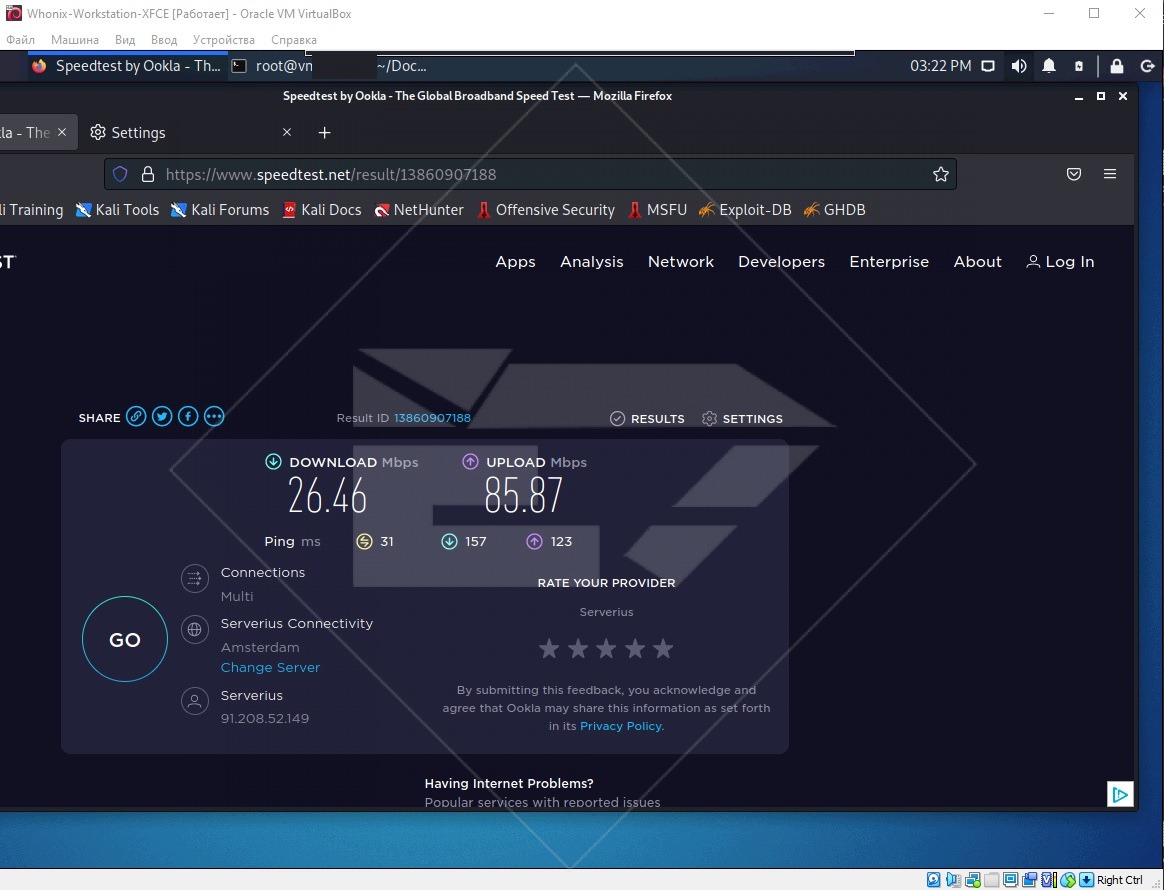1164x890 pixels.
Task: Open the notifications bell in the panel
Action: coord(1048,66)
